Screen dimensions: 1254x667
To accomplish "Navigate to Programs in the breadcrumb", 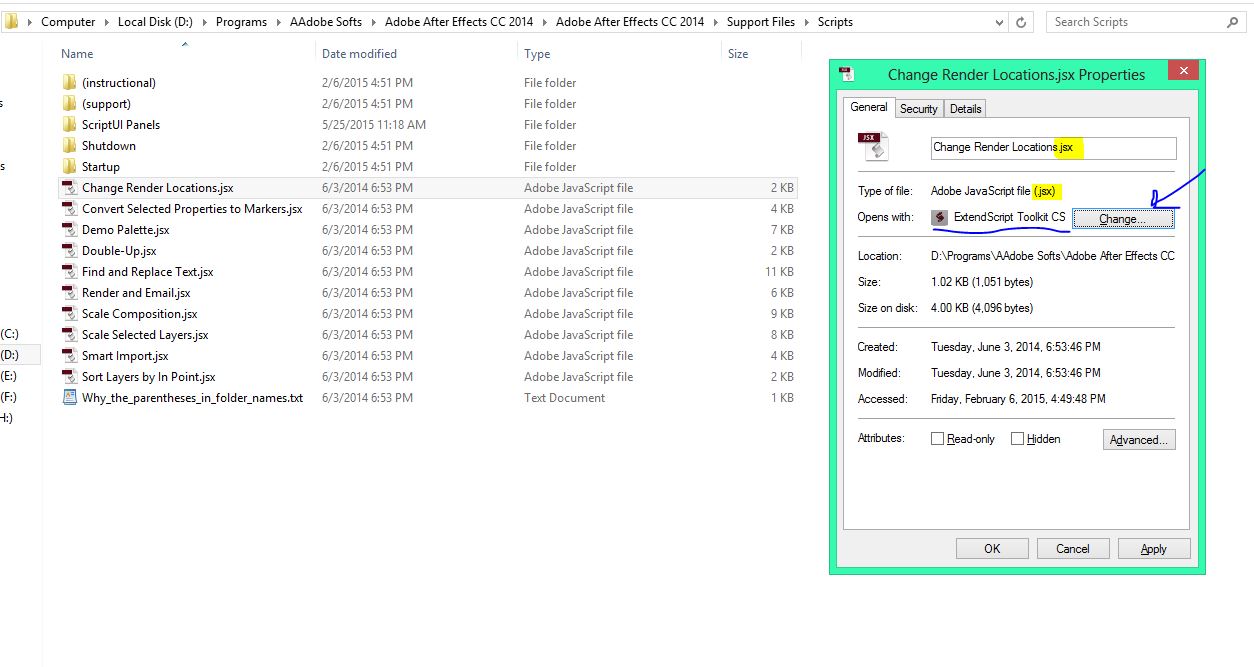I will tap(241, 21).
